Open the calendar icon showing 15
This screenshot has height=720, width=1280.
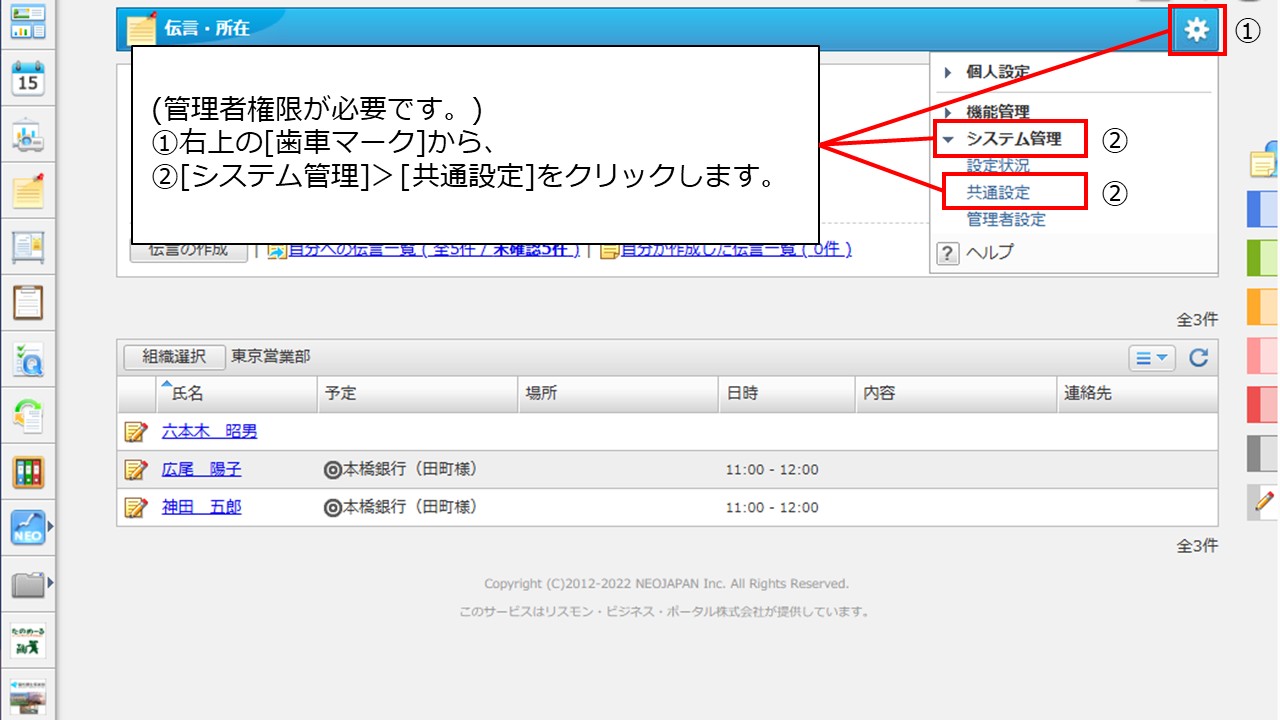pyautogui.click(x=28, y=78)
